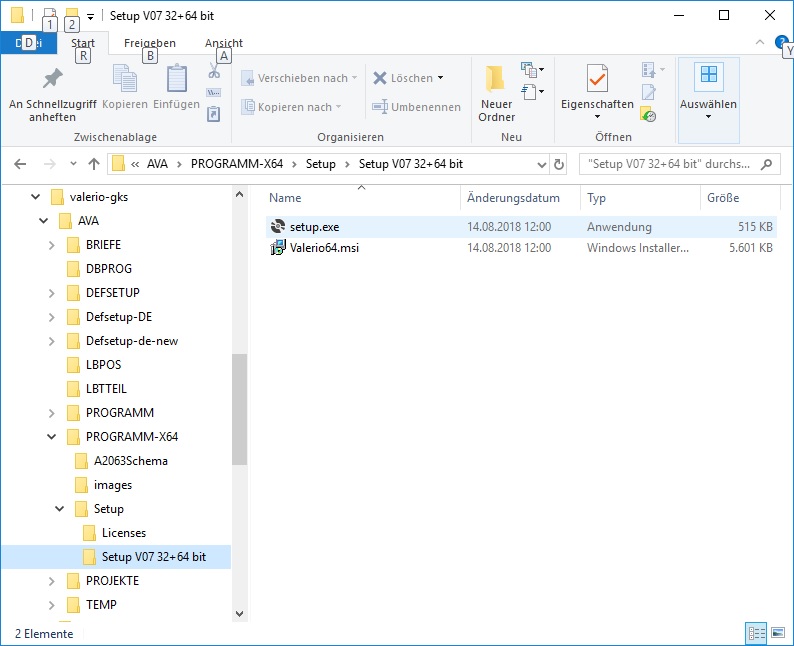
Task: Open the Ansicht ribbon tab
Action: (224, 43)
